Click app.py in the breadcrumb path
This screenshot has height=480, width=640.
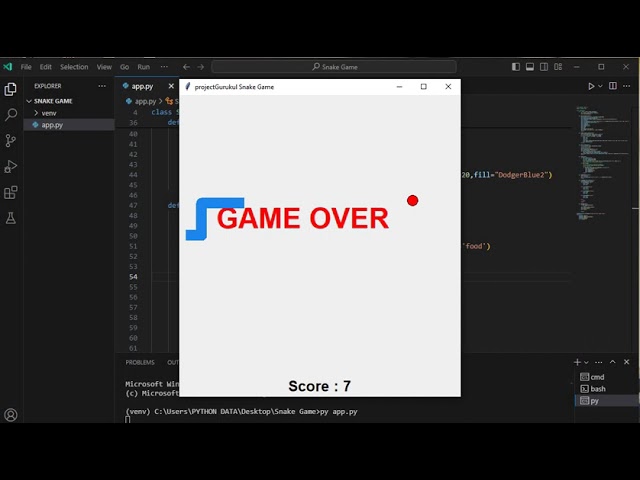pyautogui.click(x=145, y=101)
